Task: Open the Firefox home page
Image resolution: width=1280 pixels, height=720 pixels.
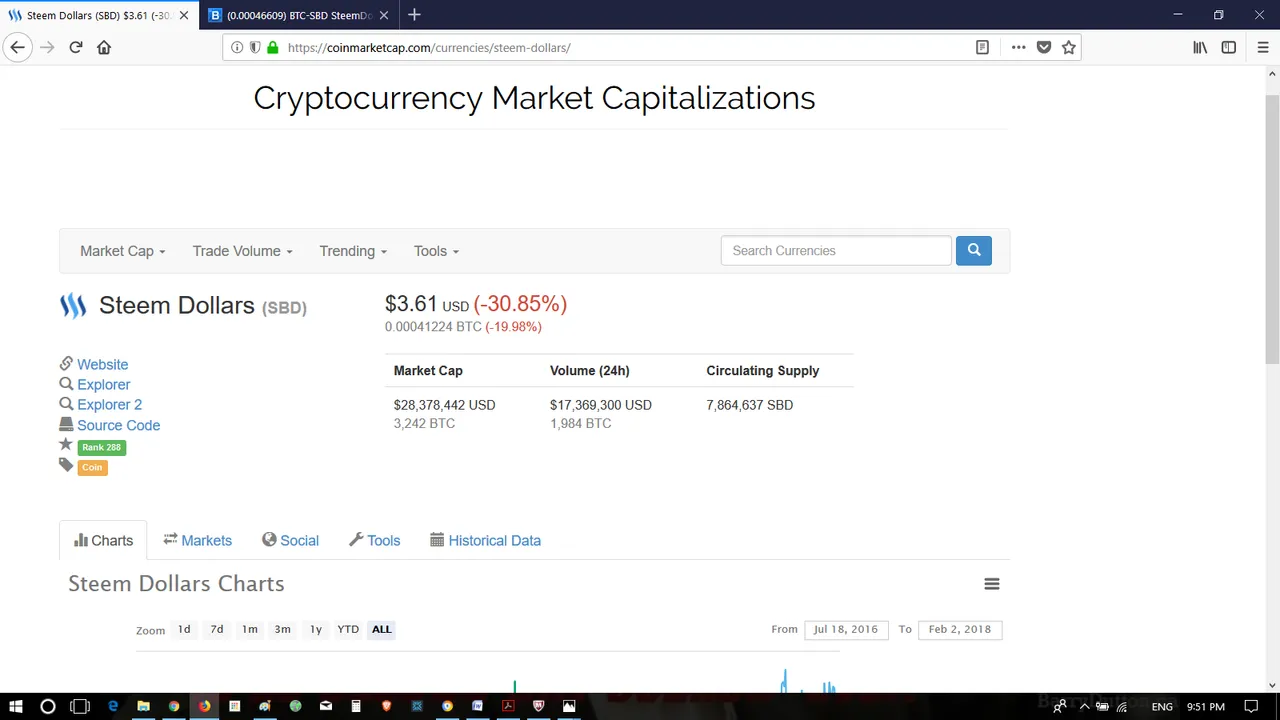Action: coord(104,47)
